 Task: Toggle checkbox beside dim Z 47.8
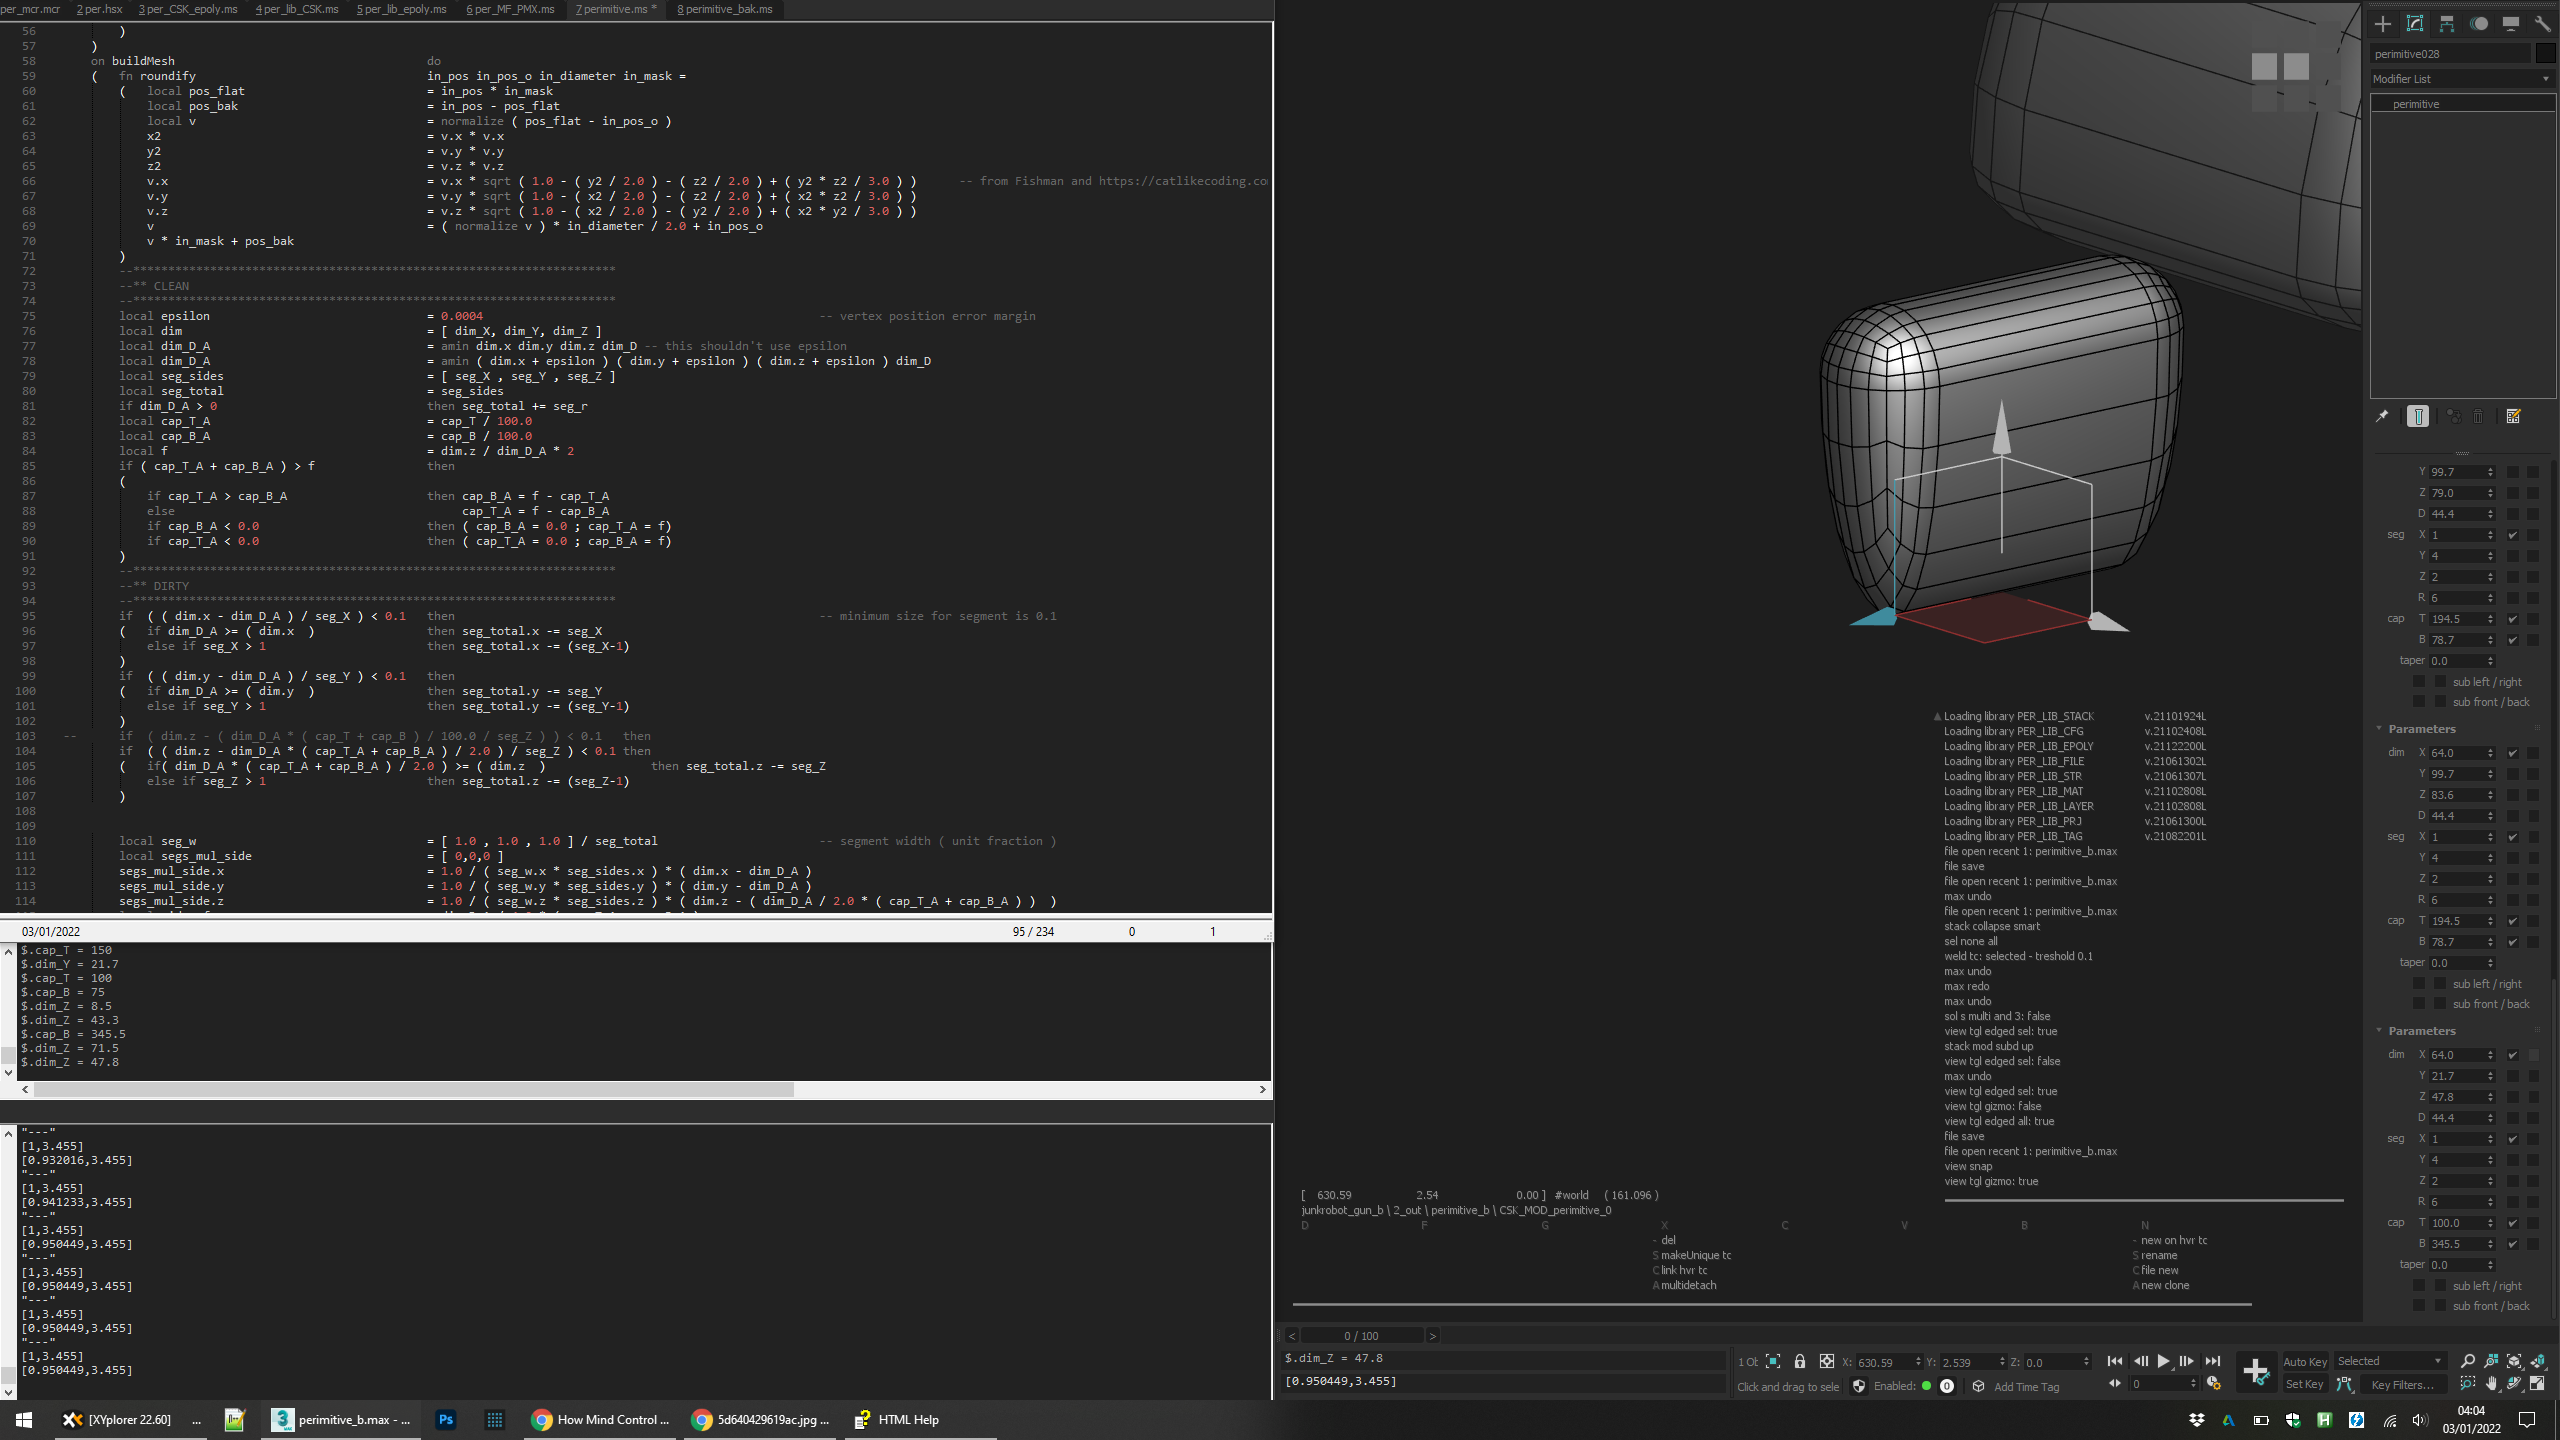(2513, 1097)
